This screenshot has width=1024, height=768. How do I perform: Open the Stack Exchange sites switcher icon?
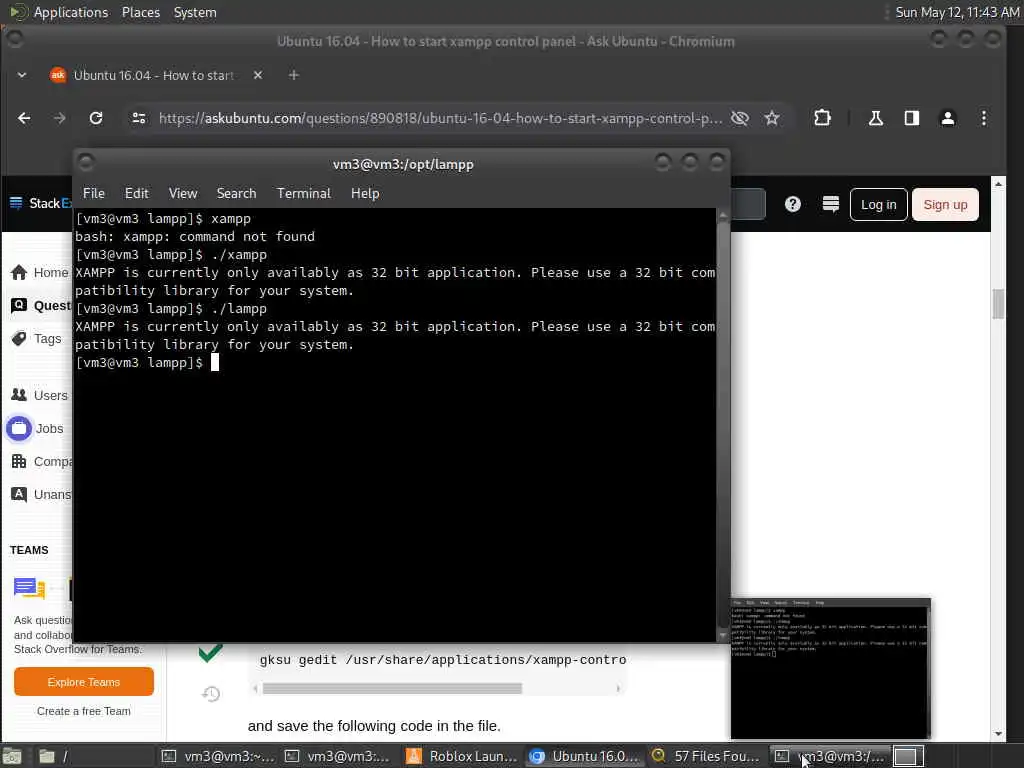[831, 204]
